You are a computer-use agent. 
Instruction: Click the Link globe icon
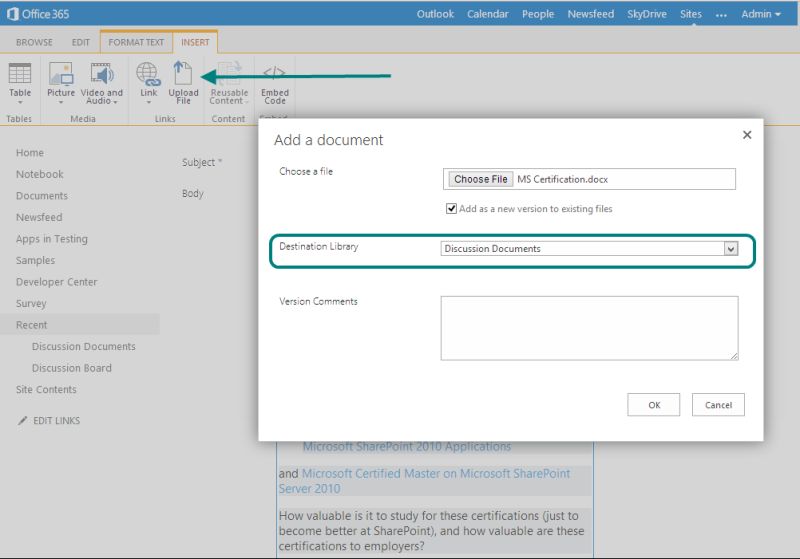coord(148,73)
